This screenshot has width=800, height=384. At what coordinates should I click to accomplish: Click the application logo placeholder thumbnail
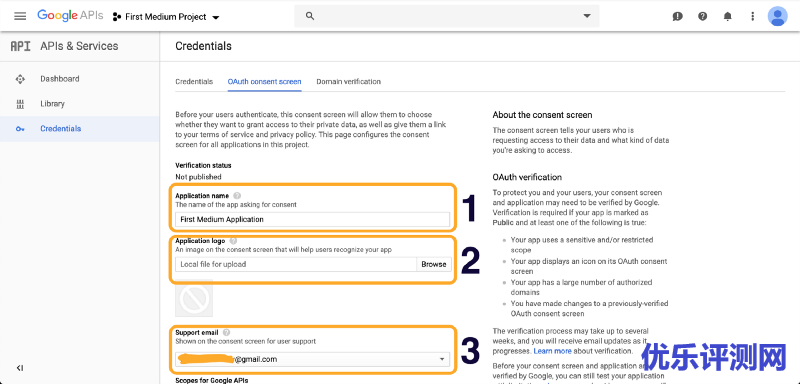[194, 298]
